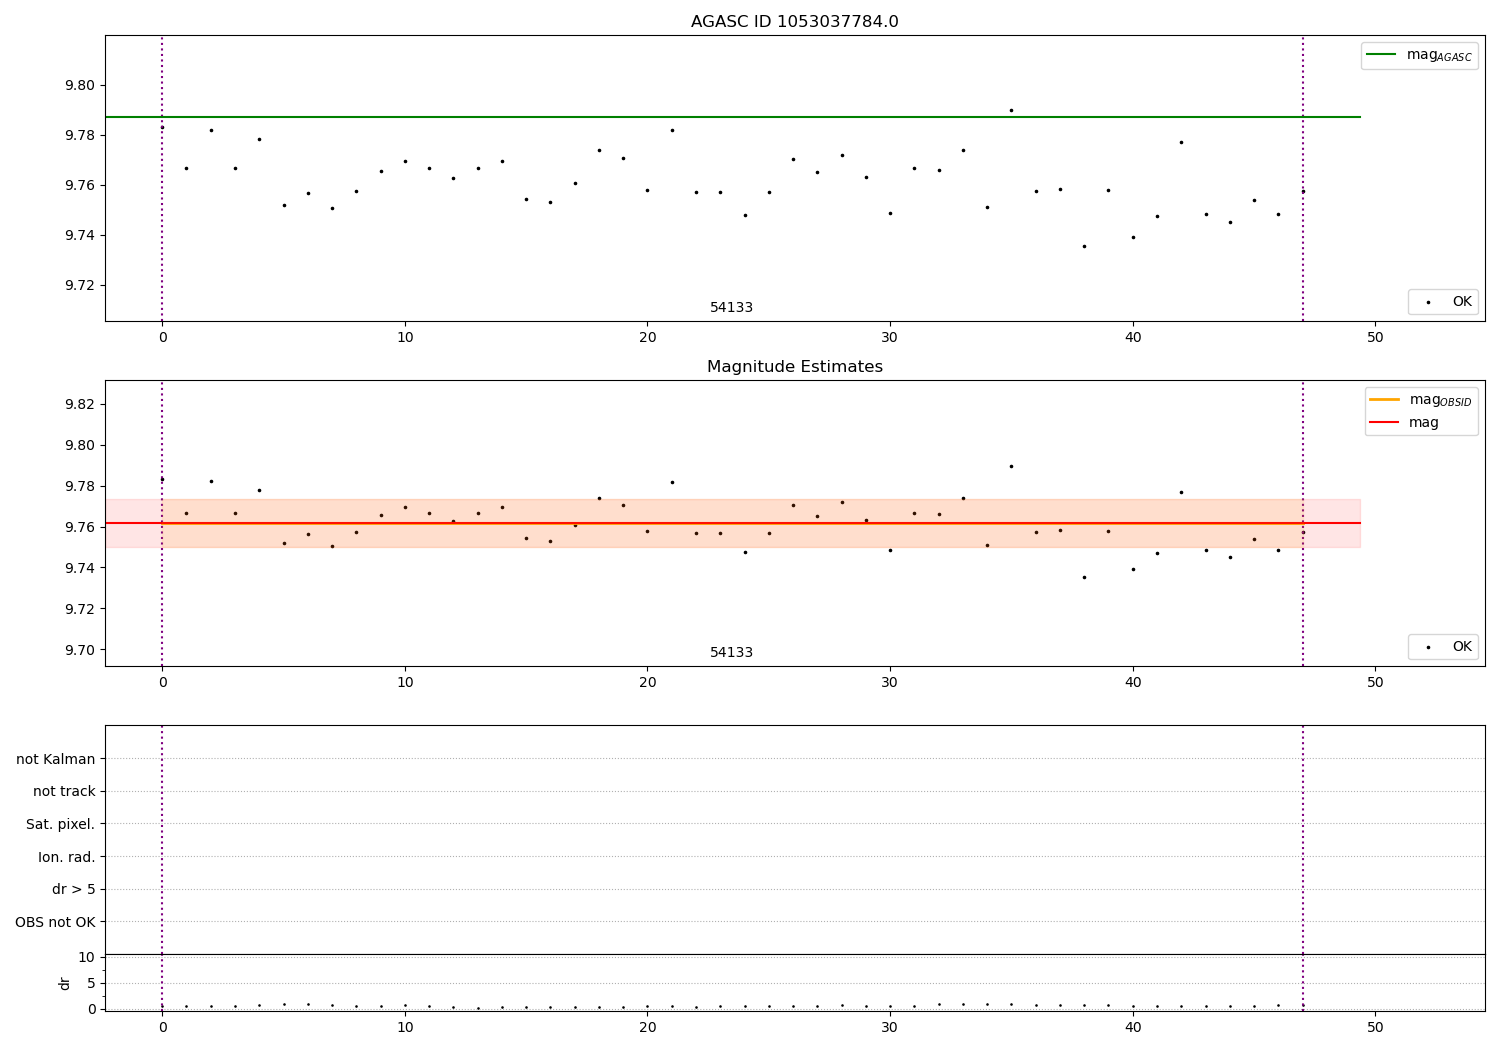The height and width of the screenshot is (1050, 1500).
Task: Click x-tick 10 under the bottom plot
Action: click(405, 1027)
